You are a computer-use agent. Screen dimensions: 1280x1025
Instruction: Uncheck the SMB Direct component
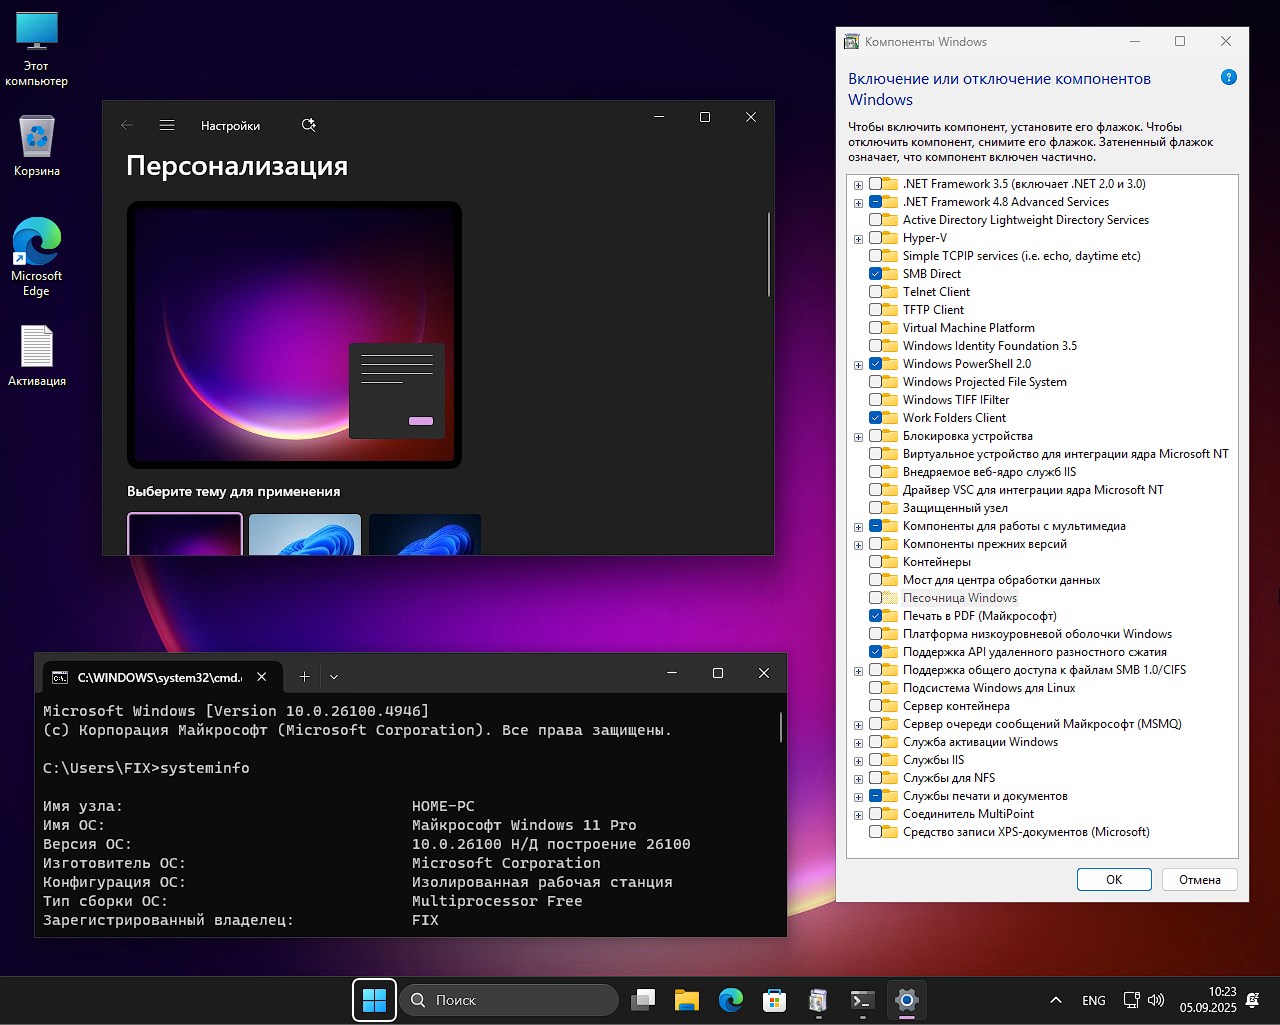tap(876, 274)
